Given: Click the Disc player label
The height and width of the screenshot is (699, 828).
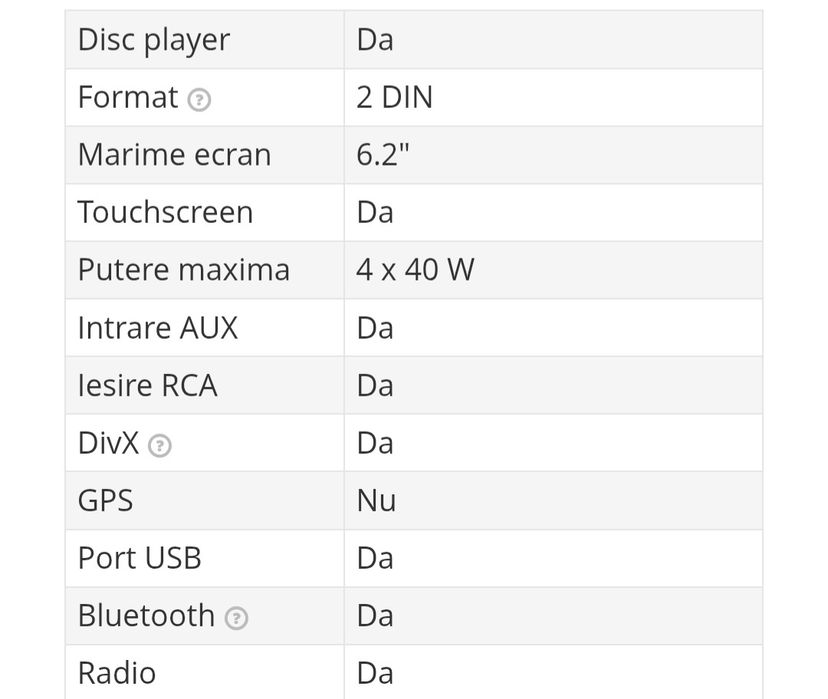Looking at the screenshot, I should (153, 40).
